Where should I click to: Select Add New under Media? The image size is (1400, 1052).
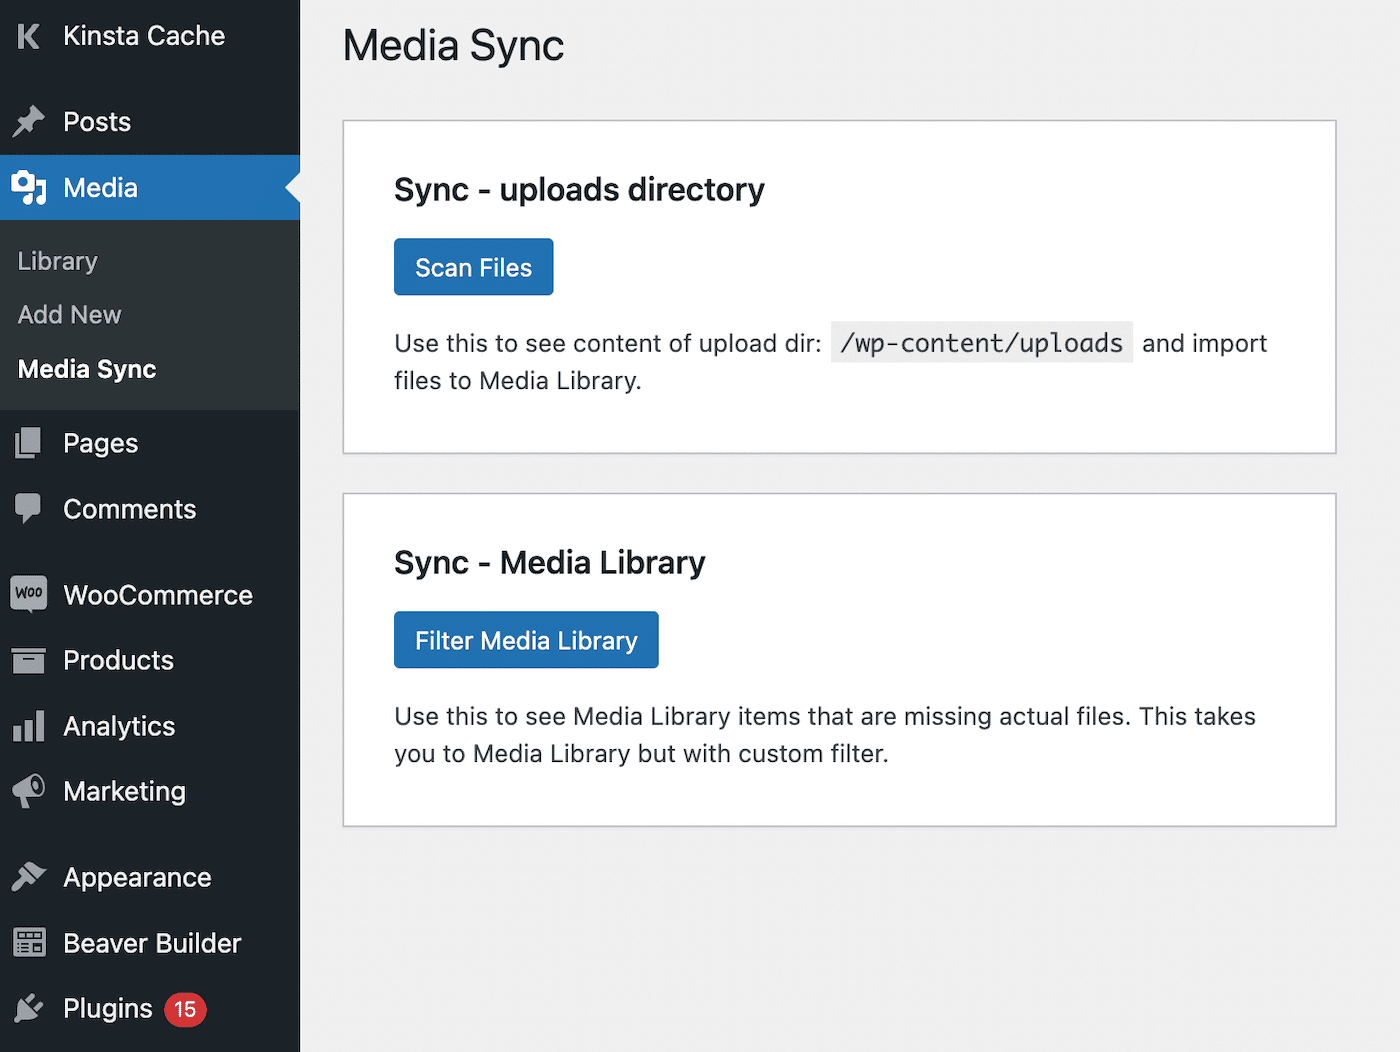[x=69, y=314]
